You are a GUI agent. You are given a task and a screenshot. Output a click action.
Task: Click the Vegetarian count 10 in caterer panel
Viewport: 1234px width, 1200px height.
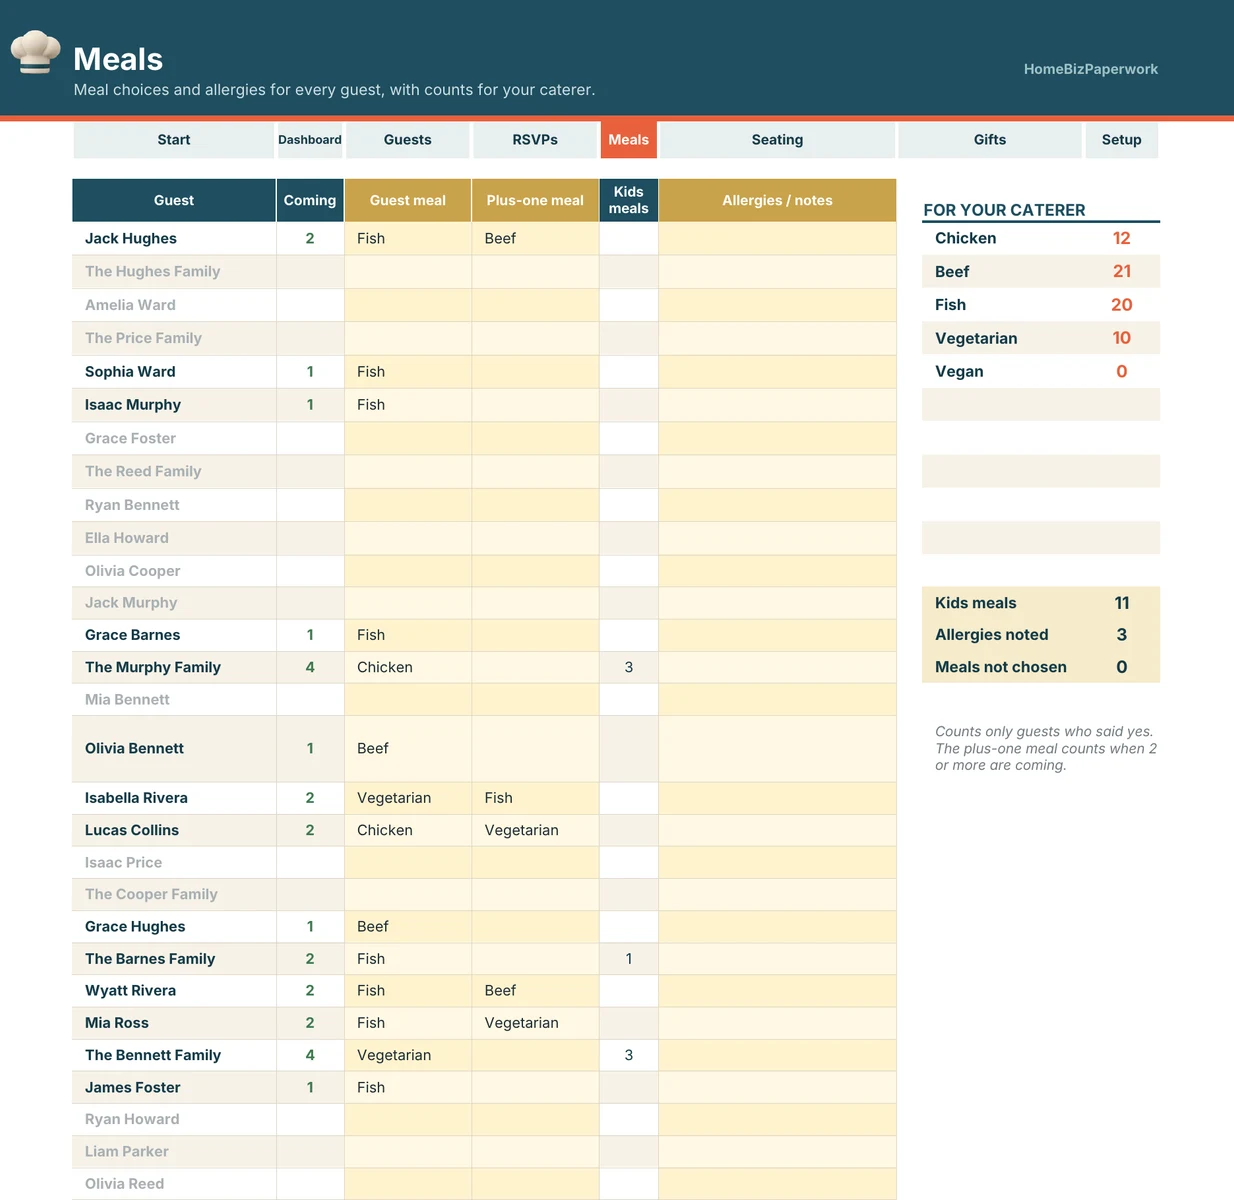coord(1122,338)
